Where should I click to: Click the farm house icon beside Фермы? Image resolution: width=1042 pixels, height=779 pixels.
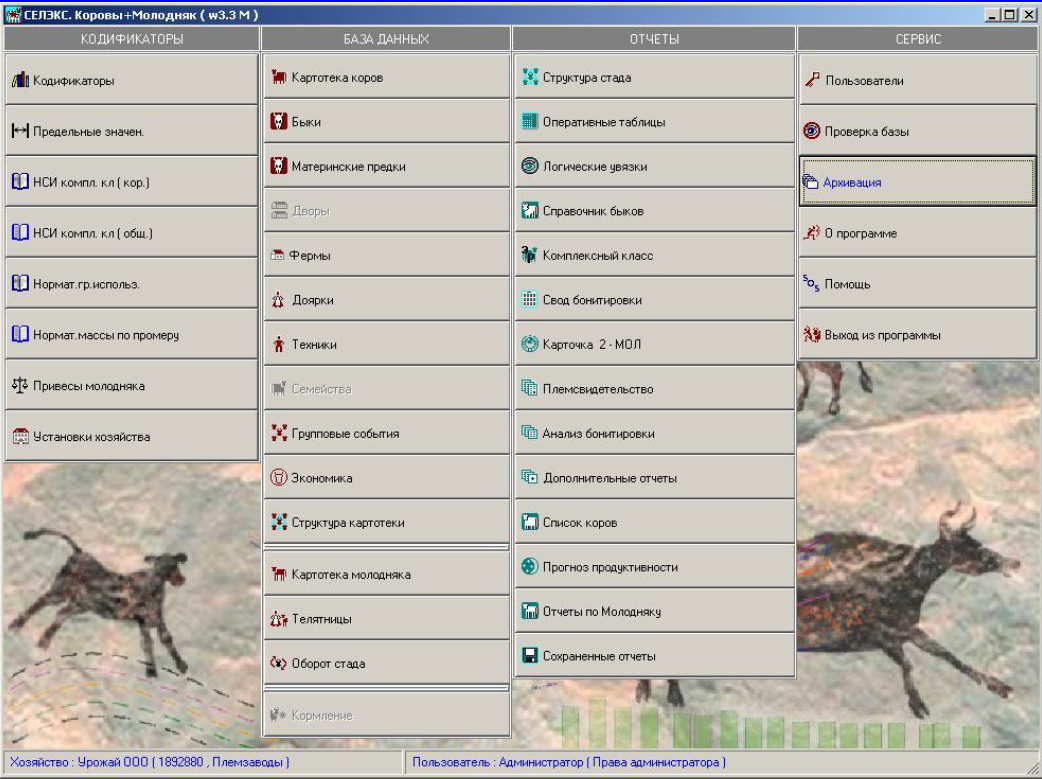pos(278,255)
